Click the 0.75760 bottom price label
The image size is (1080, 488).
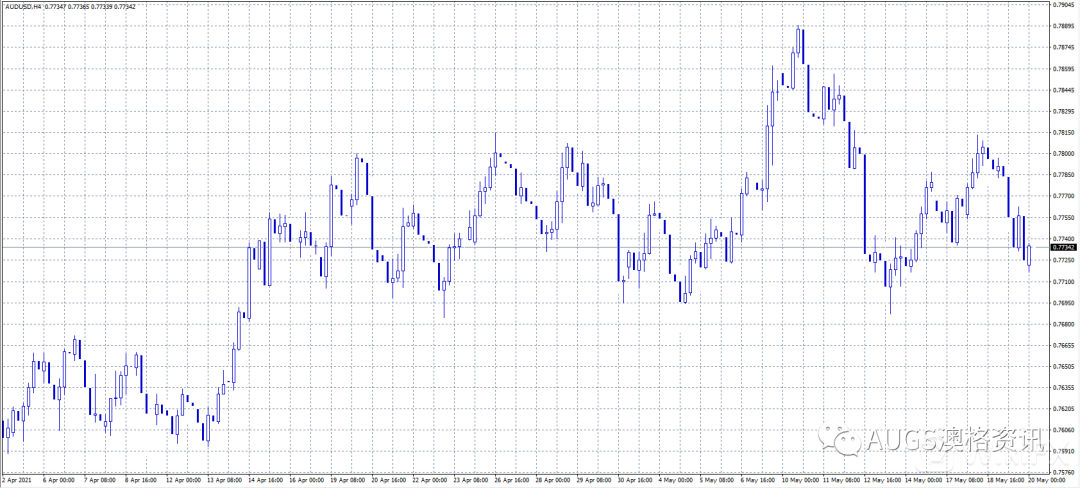[1064, 473]
